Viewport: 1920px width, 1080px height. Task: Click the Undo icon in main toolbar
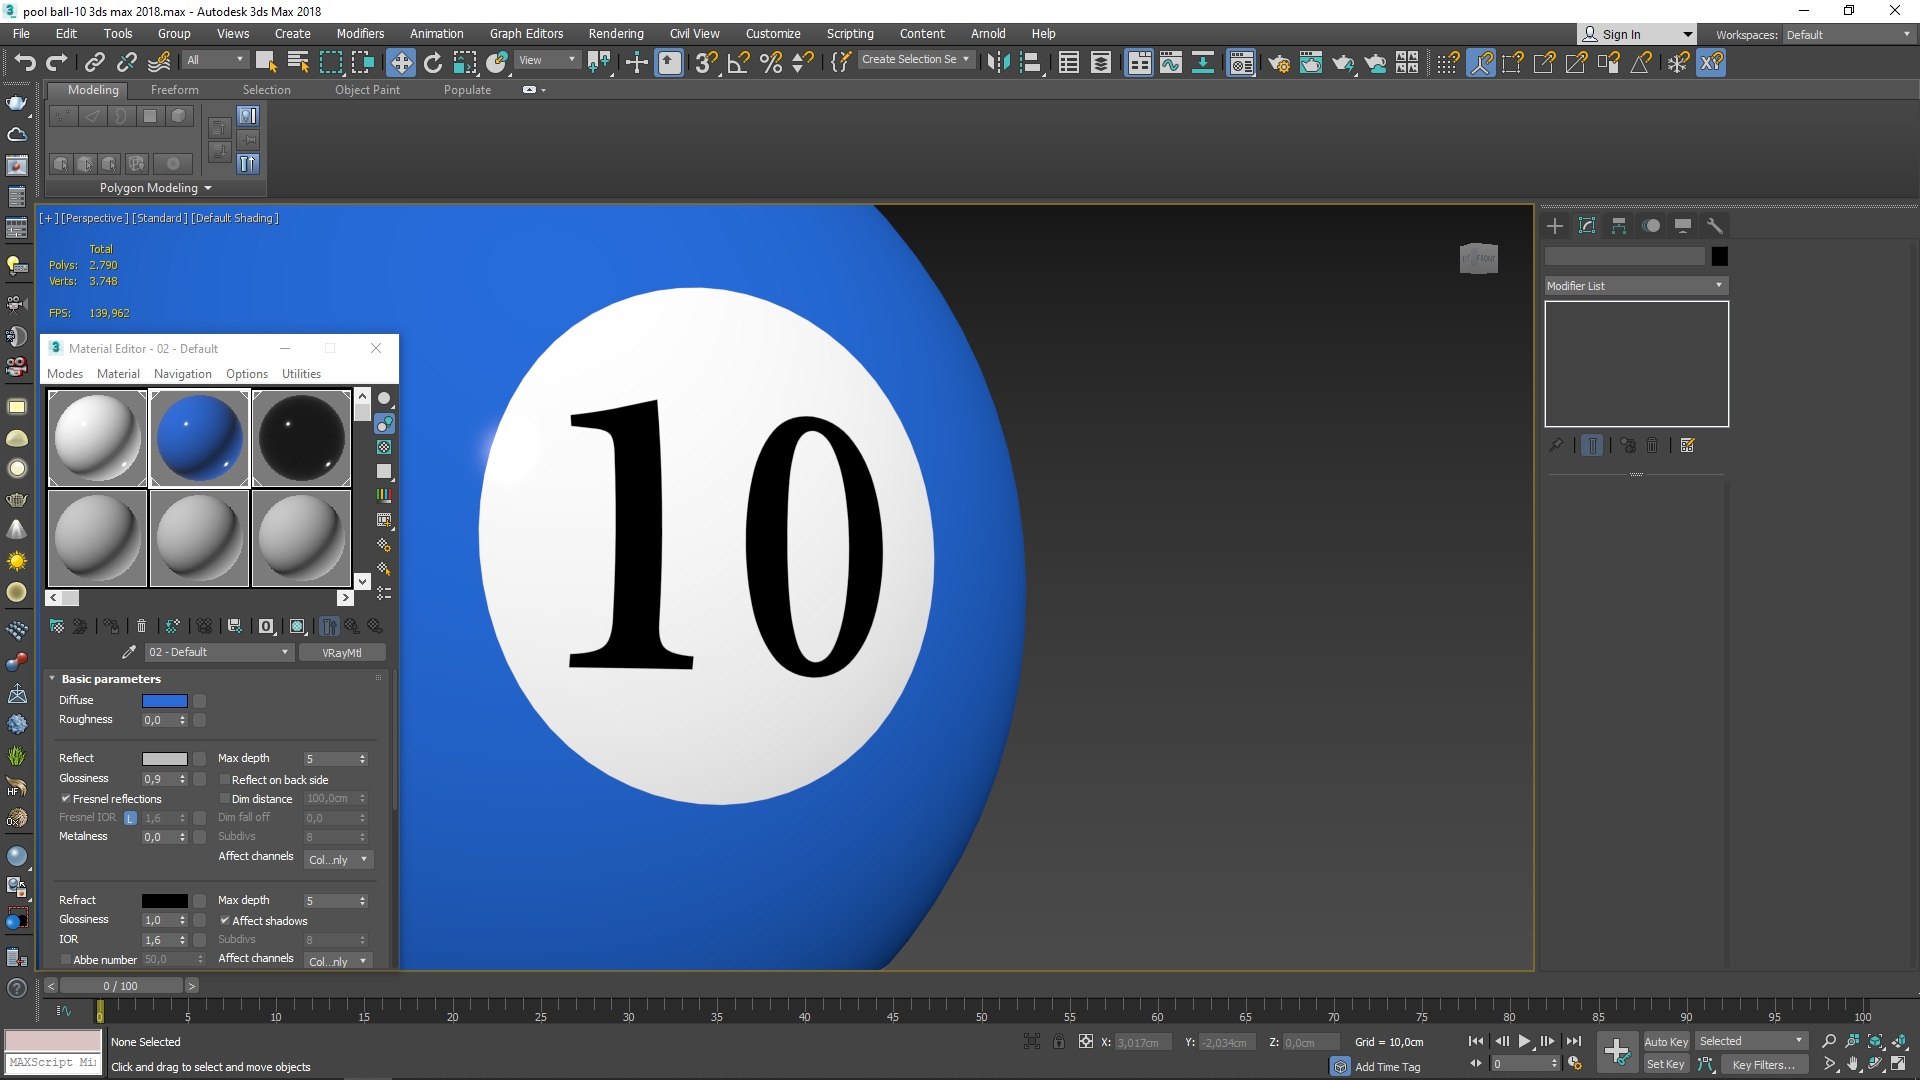(24, 63)
